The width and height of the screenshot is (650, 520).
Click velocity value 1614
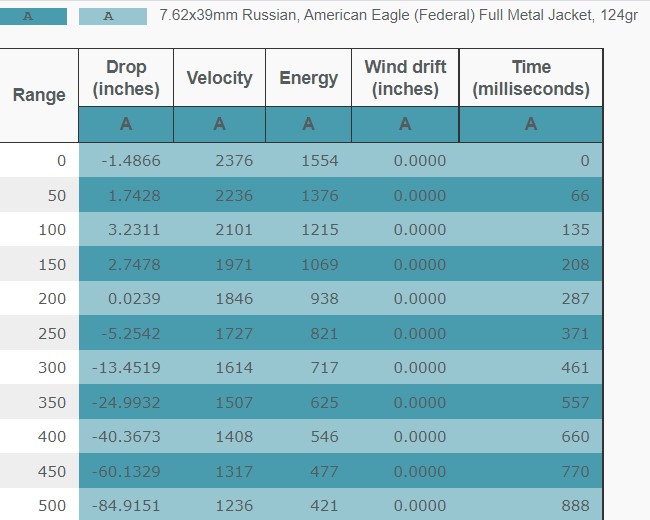[234, 367]
